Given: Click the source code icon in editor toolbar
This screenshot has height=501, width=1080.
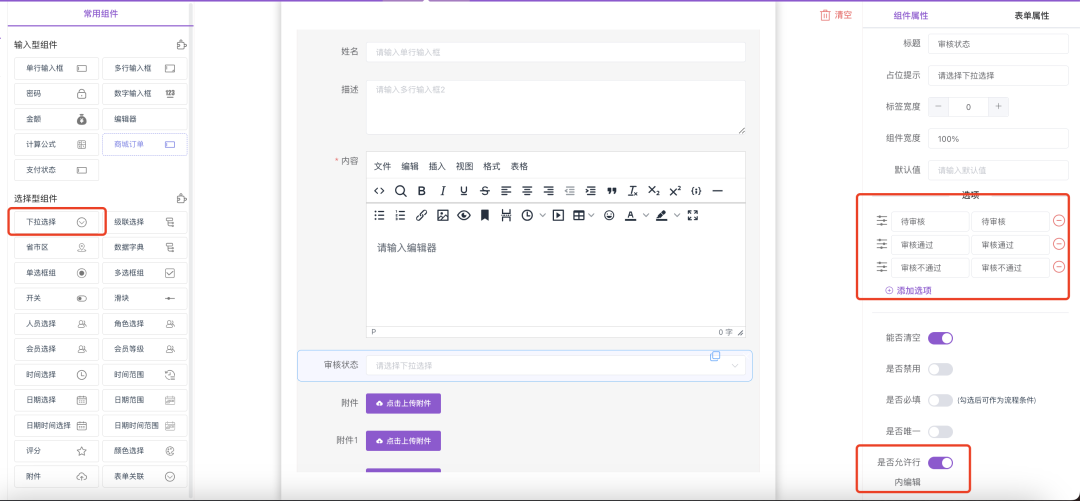Looking at the screenshot, I should point(379,191).
